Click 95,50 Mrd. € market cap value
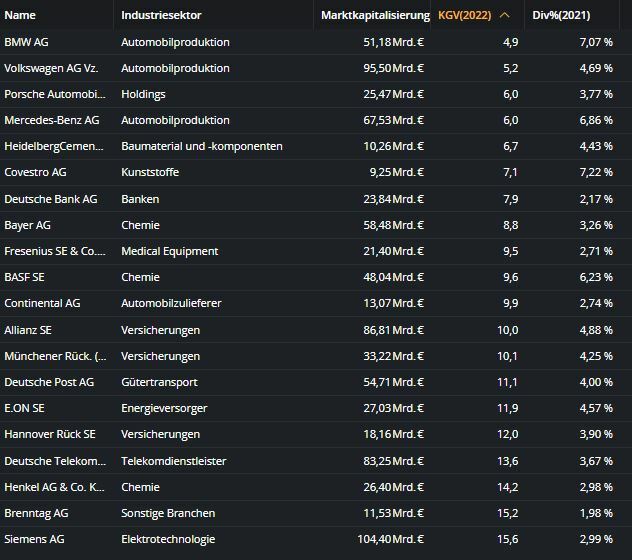 click(393, 68)
